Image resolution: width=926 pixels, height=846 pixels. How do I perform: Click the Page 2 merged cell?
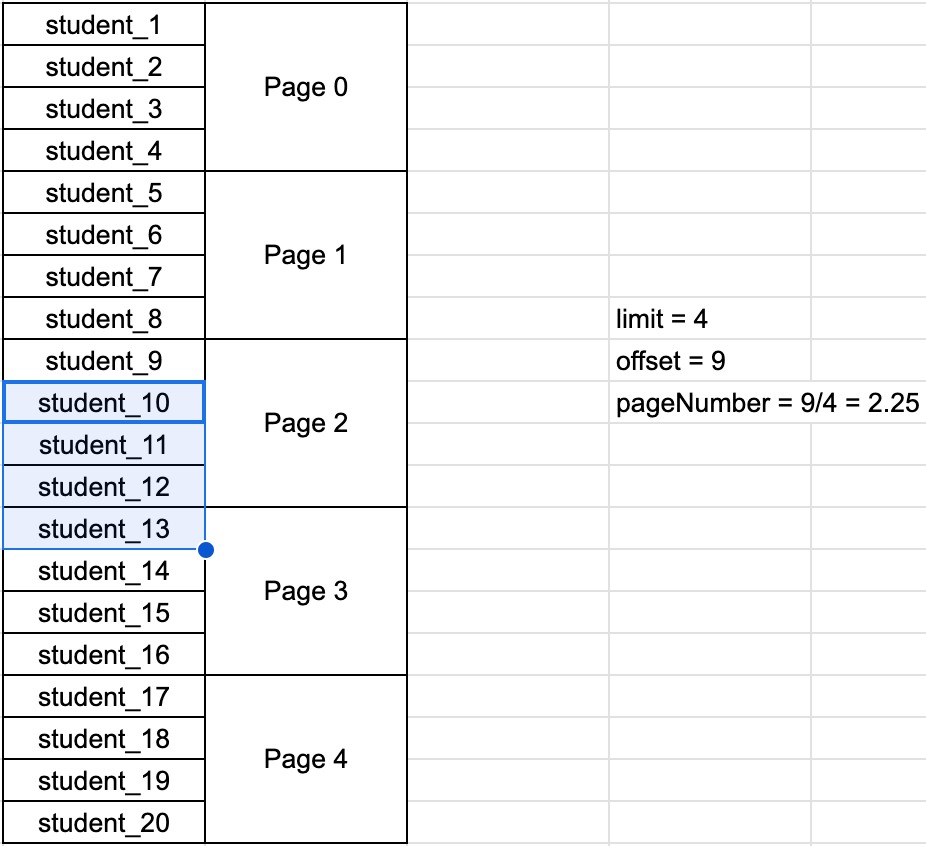pyautogui.click(x=306, y=423)
